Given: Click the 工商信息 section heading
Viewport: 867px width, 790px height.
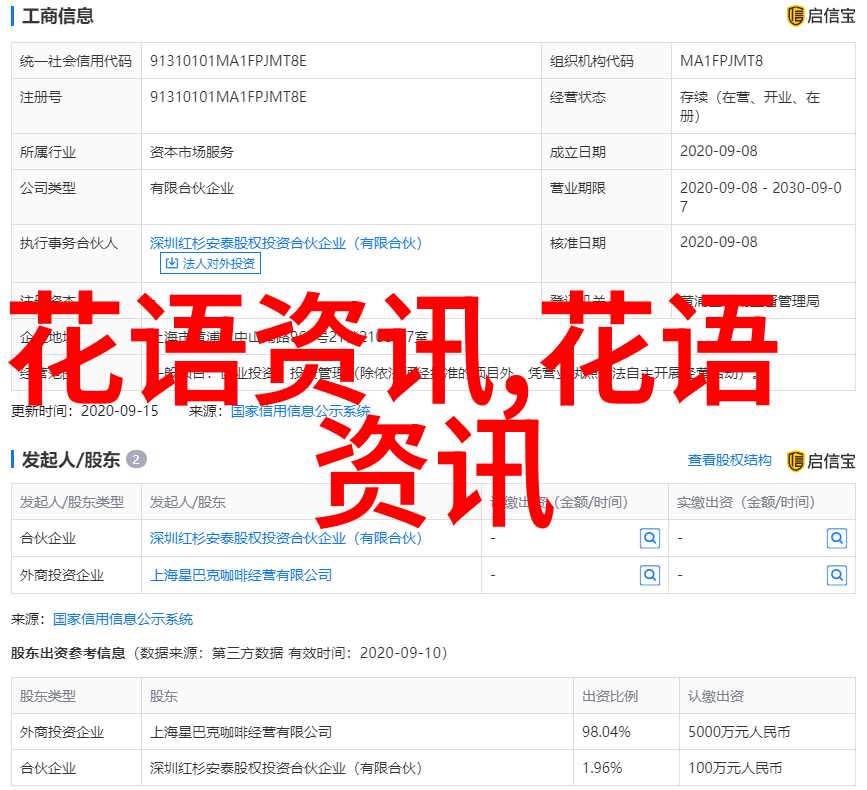Looking at the screenshot, I should pyautogui.click(x=58, y=16).
